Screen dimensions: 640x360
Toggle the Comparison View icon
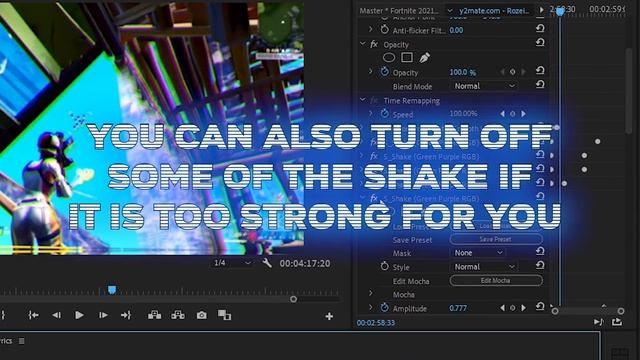224,315
